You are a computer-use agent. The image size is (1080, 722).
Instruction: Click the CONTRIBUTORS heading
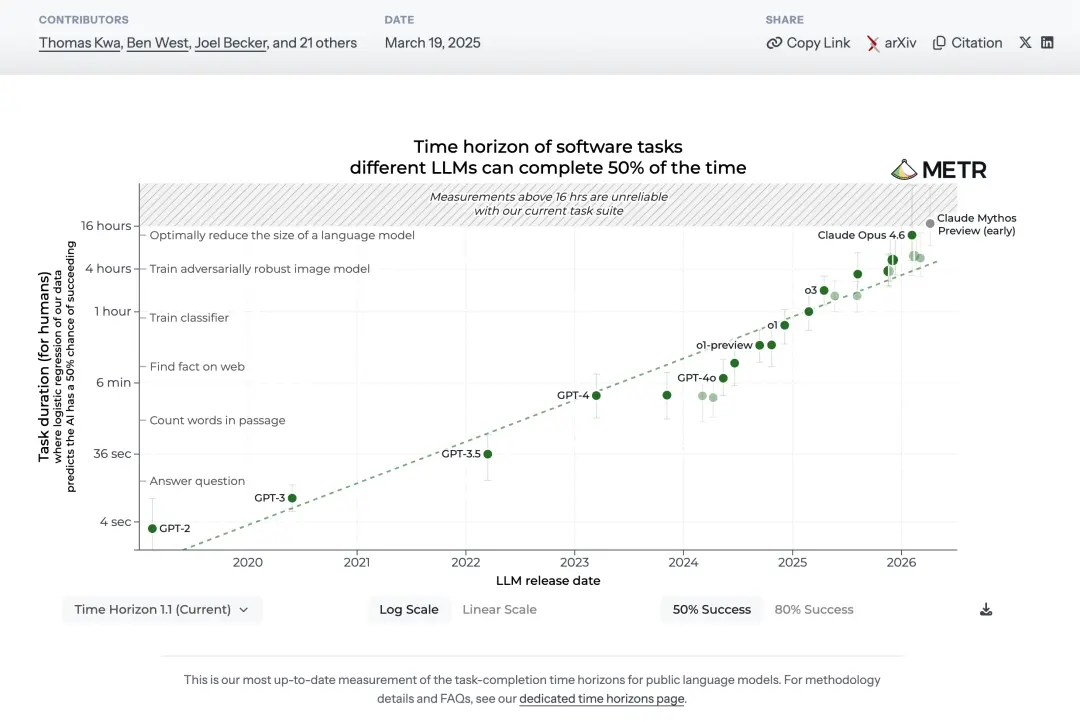83,20
